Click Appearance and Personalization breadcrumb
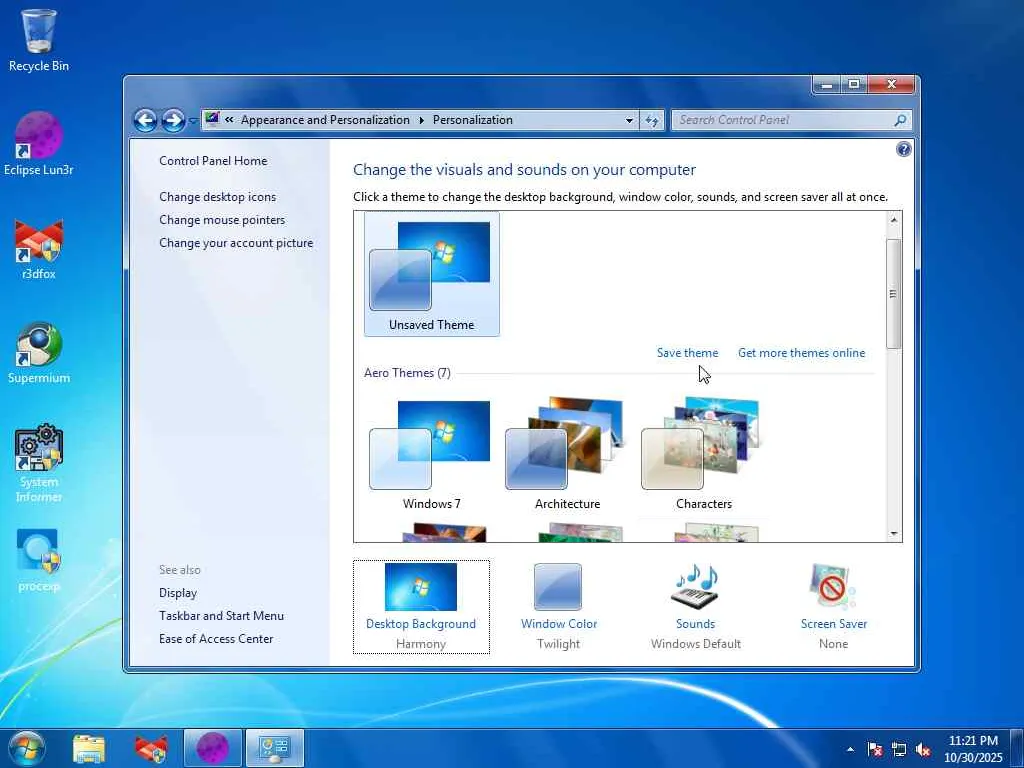The image size is (1024, 768). click(325, 120)
